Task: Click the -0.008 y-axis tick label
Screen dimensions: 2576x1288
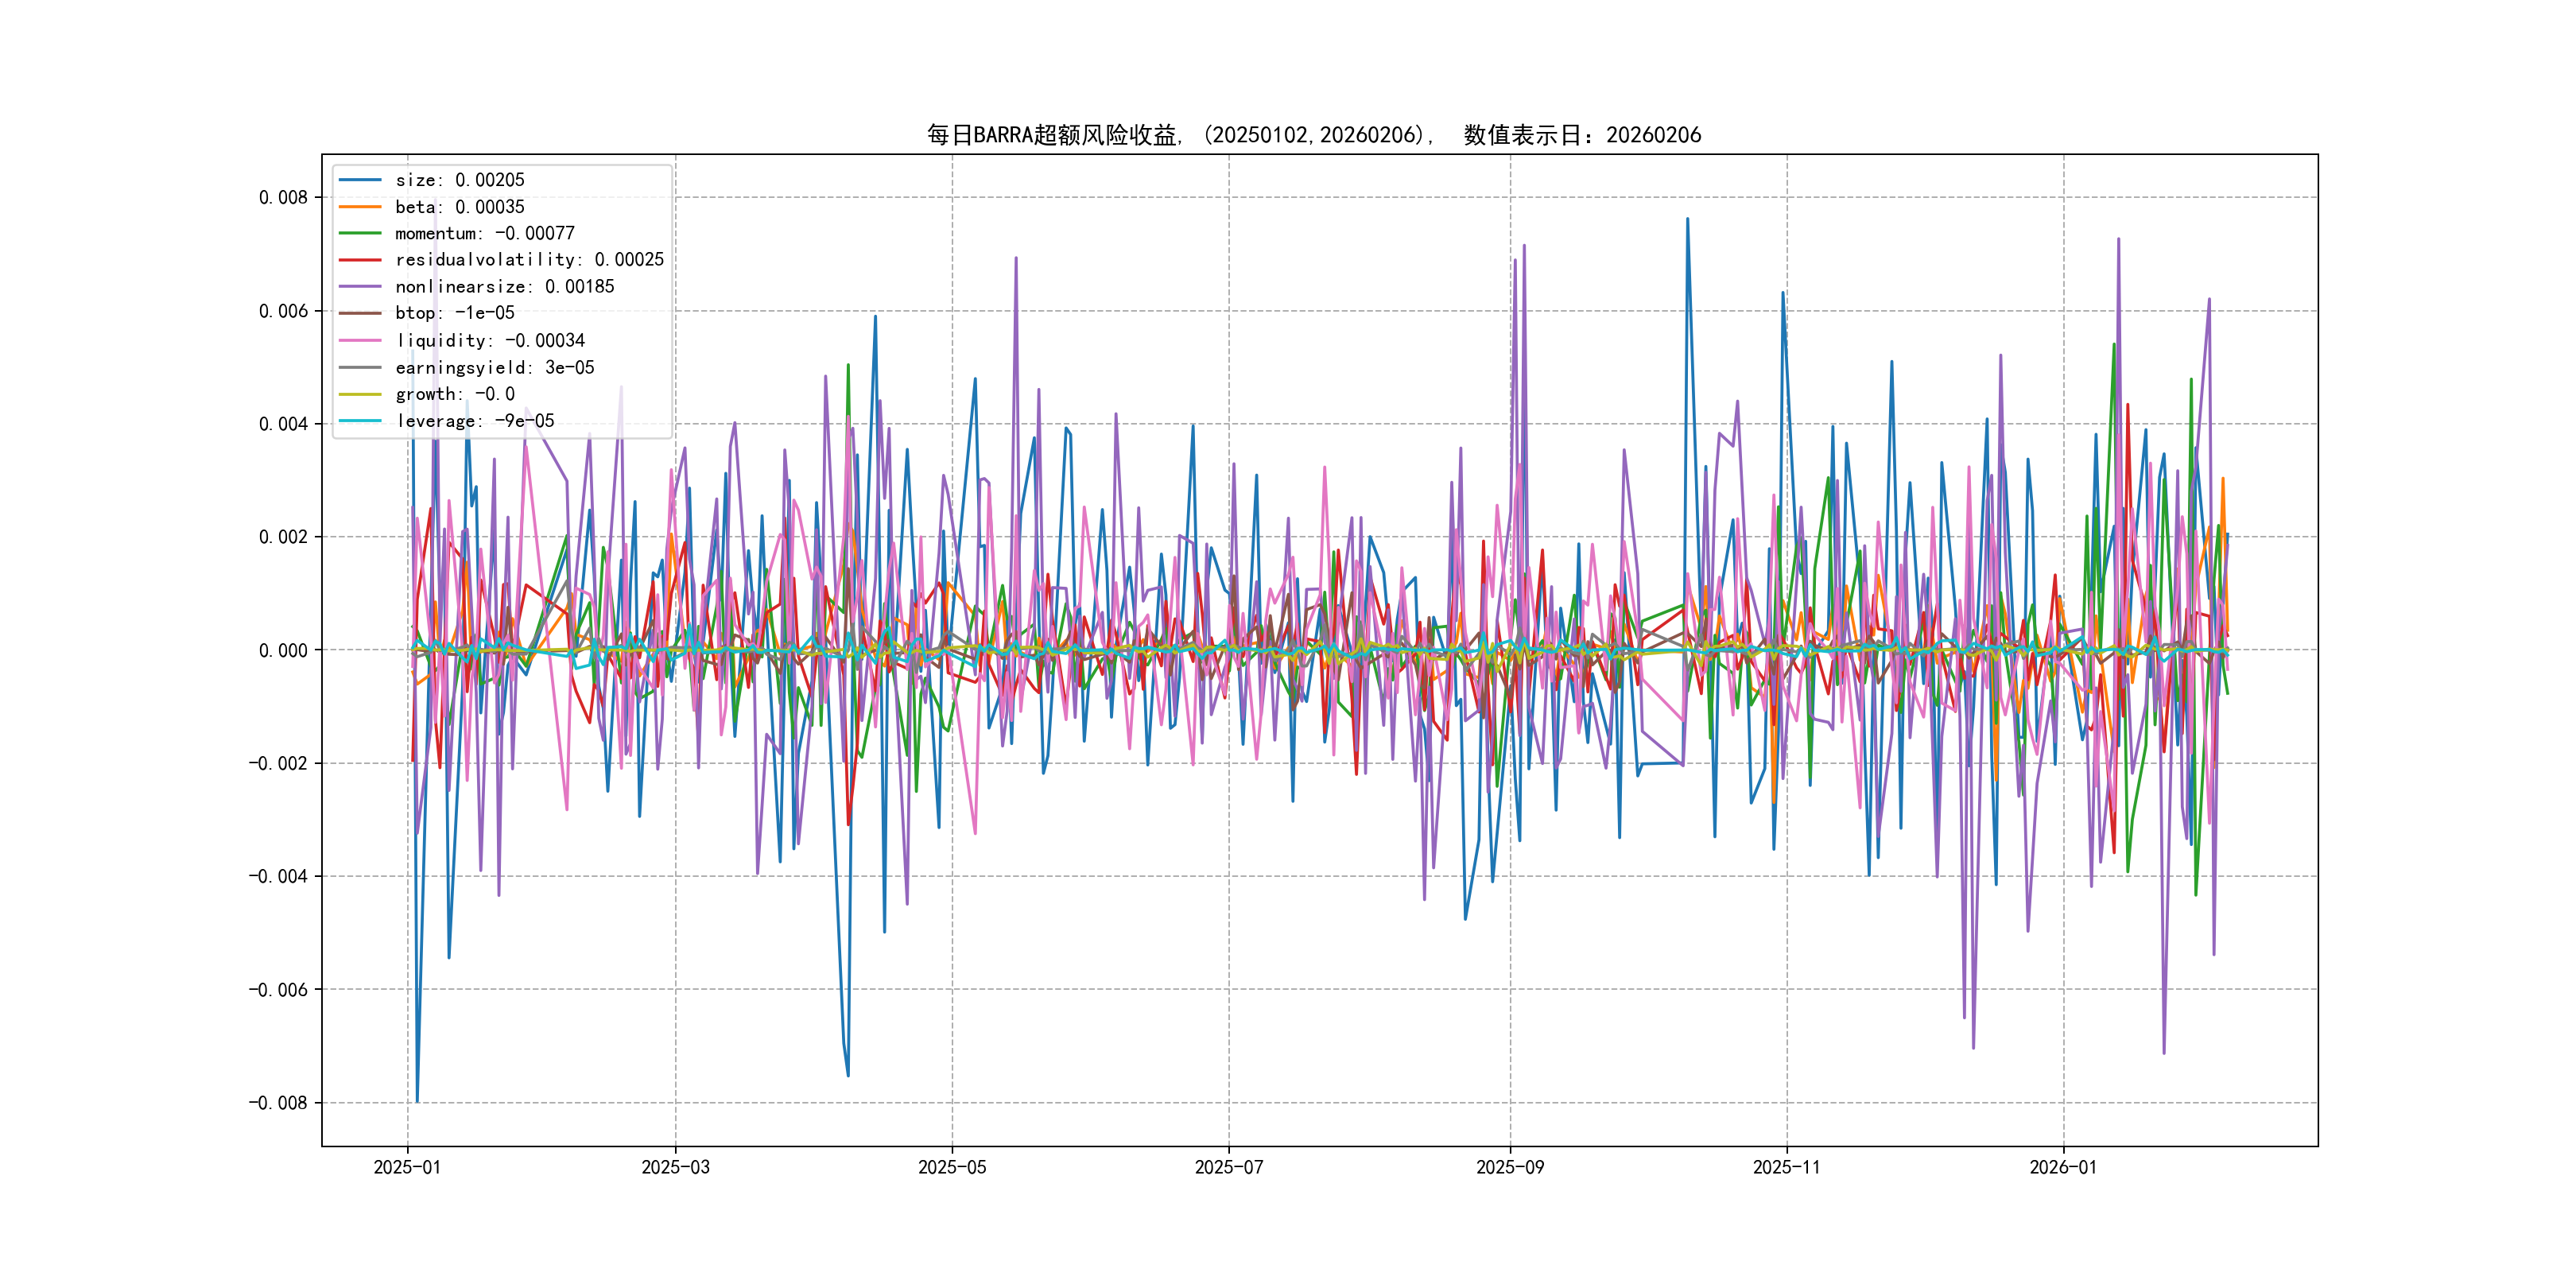Action: pyautogui.click(x=278, y=1103)
